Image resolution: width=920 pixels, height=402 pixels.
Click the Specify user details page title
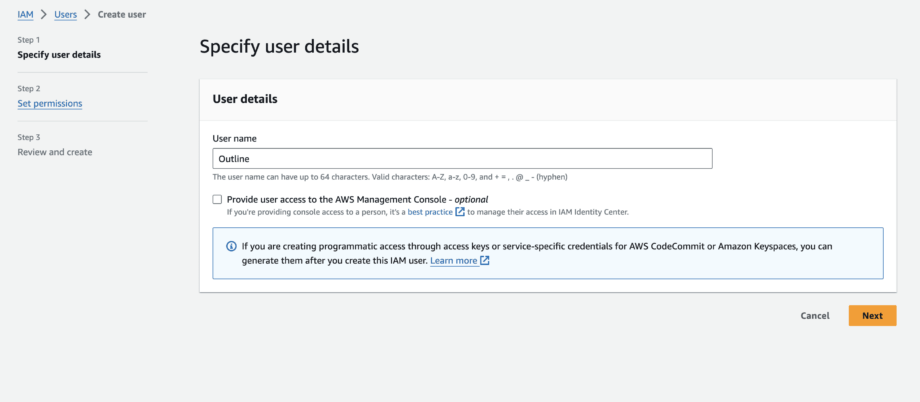[x=279, y=47]
